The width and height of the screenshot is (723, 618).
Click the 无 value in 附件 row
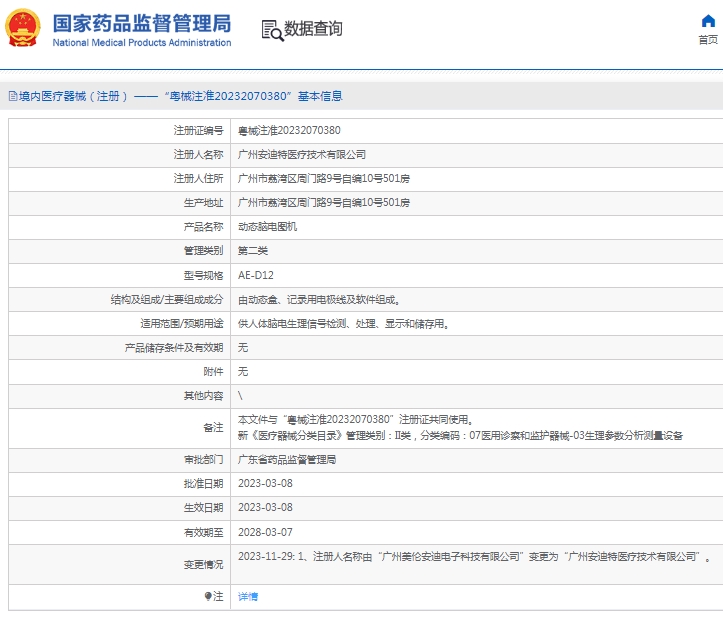pos(243,372)
